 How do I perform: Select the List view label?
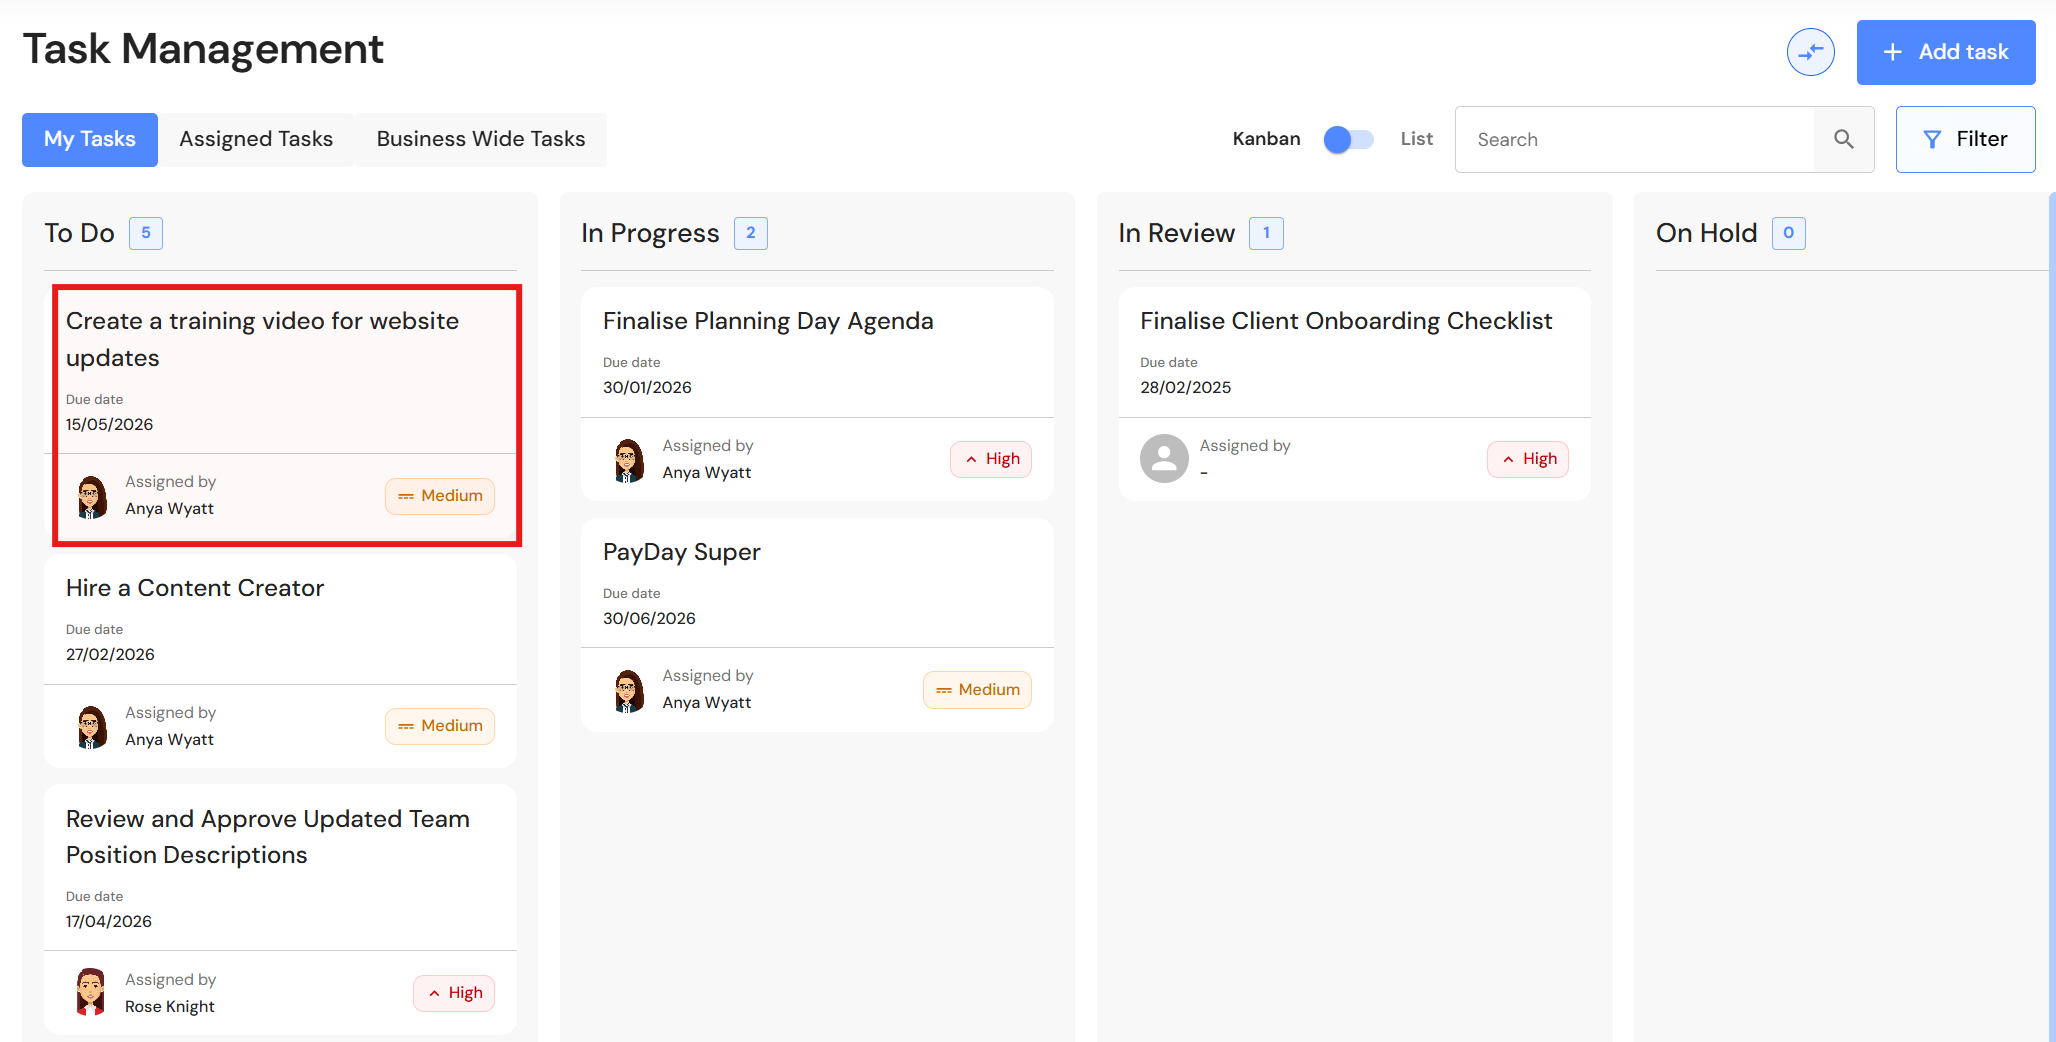point(1416,139)
